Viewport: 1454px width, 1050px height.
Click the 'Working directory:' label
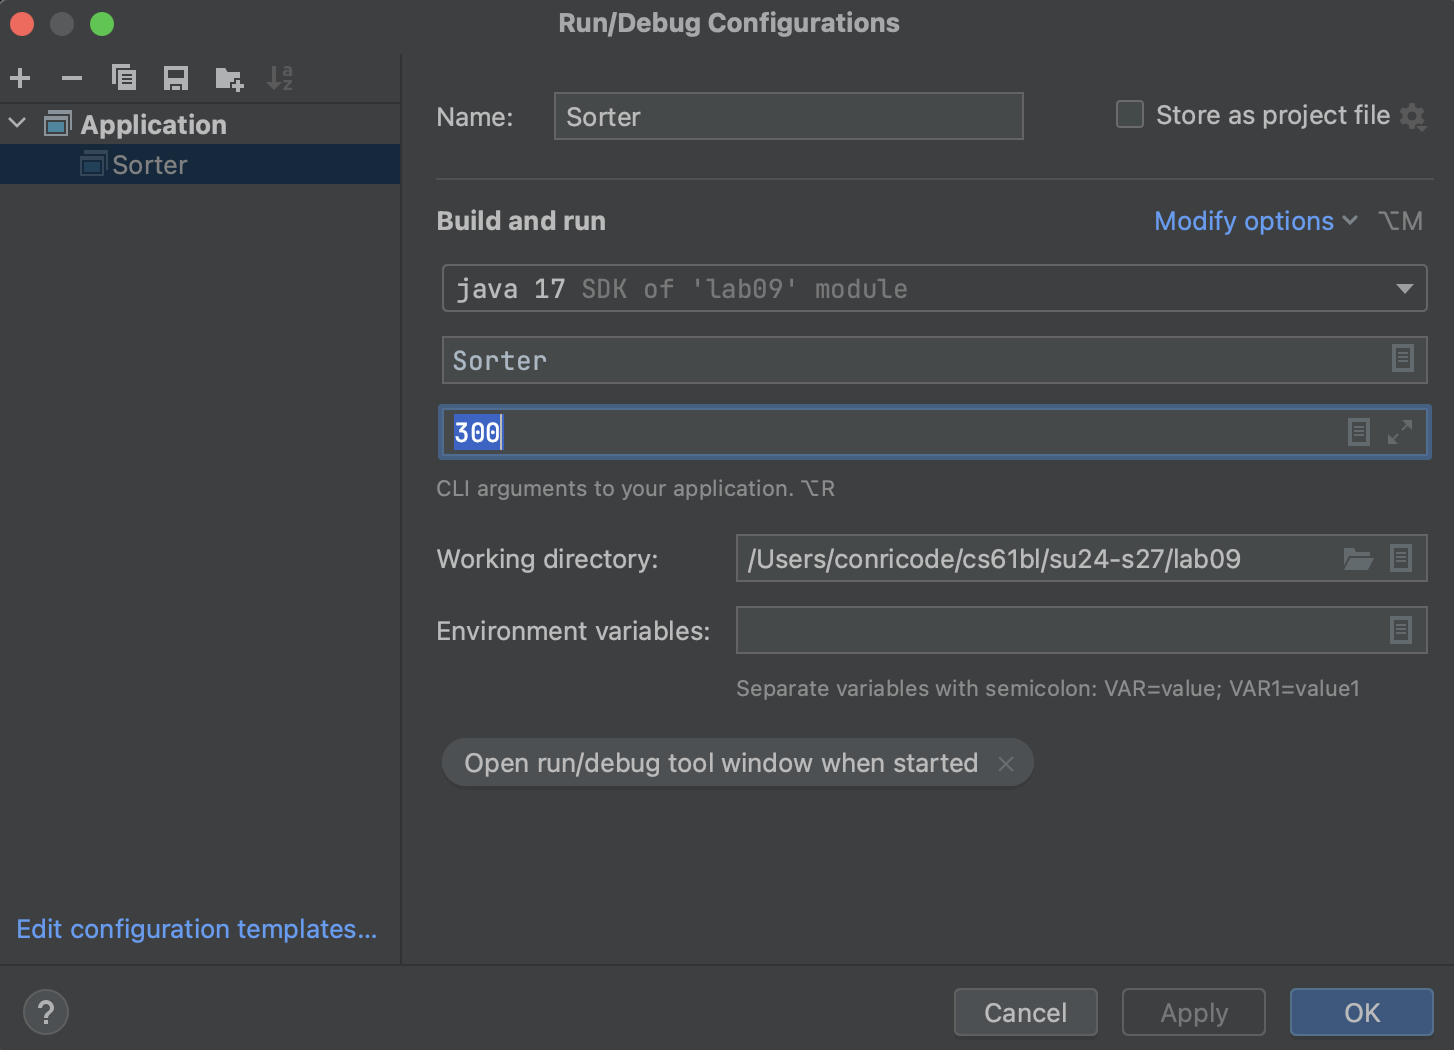(547, 559)
